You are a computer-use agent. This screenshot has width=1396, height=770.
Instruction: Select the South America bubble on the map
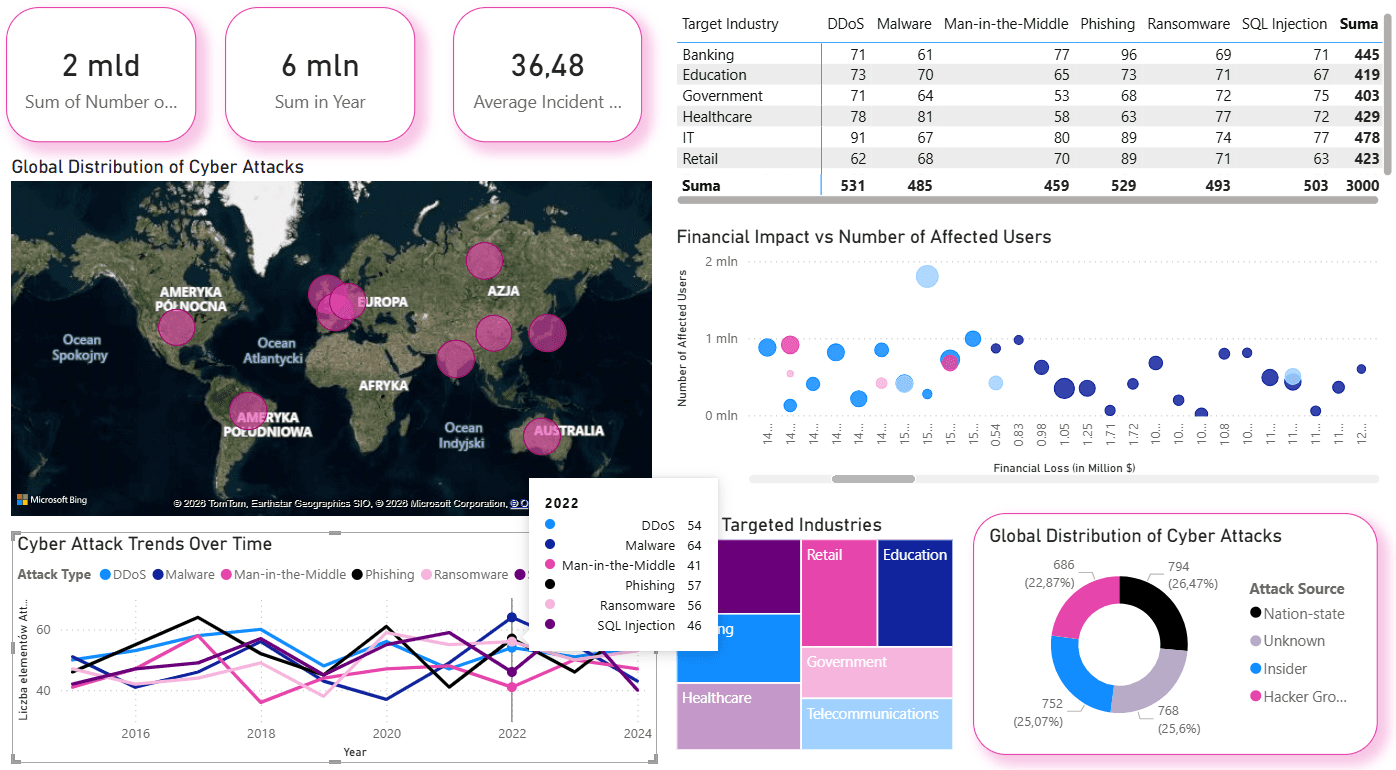coord(248,411)
